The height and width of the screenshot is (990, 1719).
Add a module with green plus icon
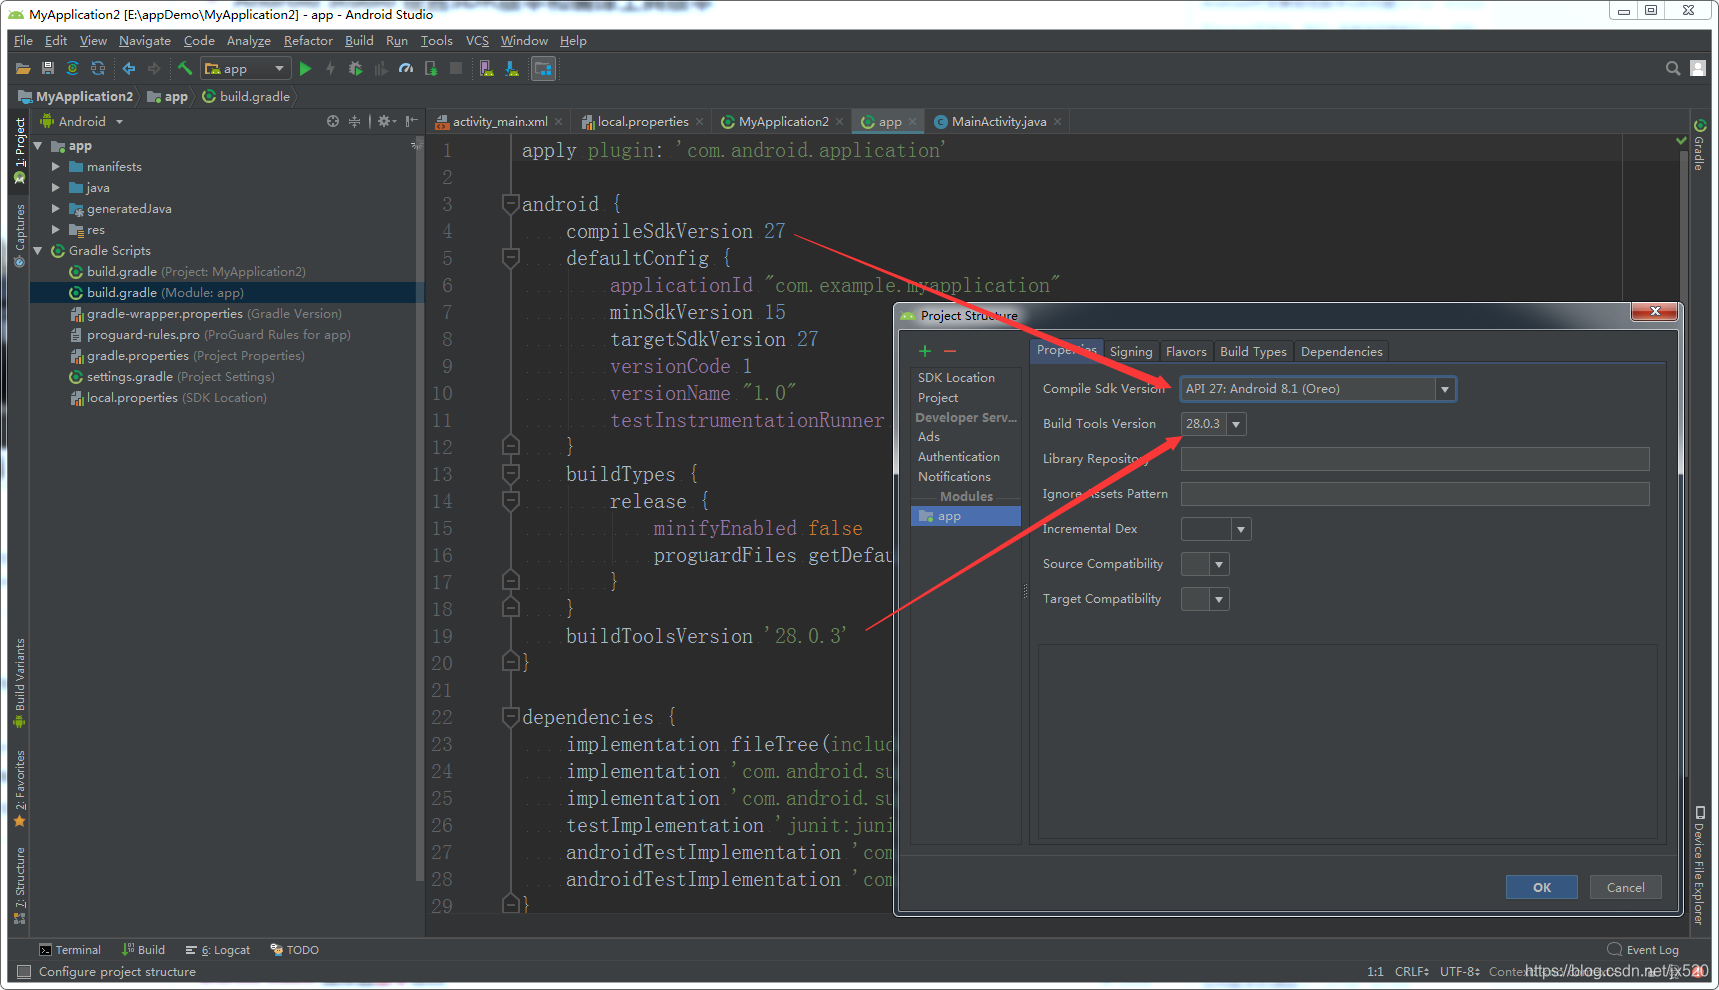pyautogui.click(x=925, y=351)
